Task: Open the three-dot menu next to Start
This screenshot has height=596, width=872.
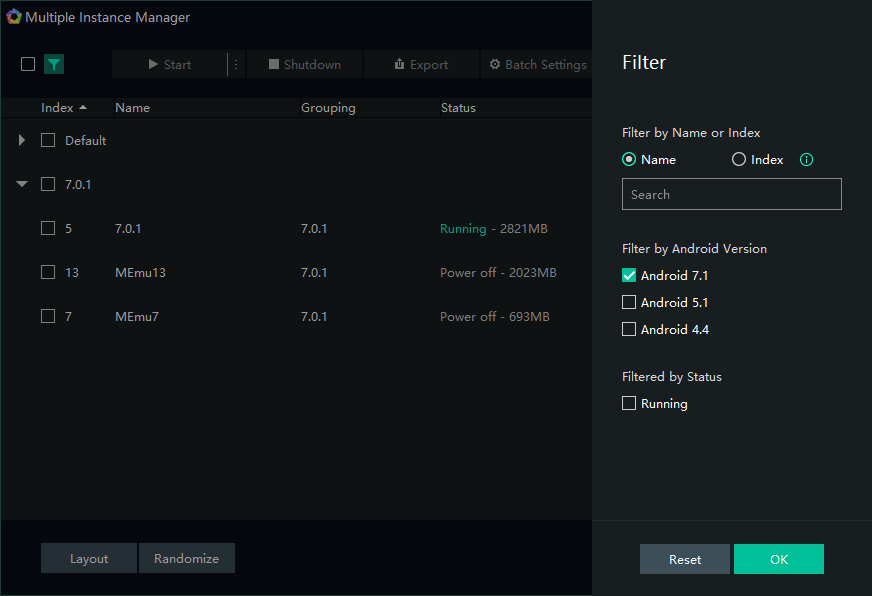Action: pos(236,65)
